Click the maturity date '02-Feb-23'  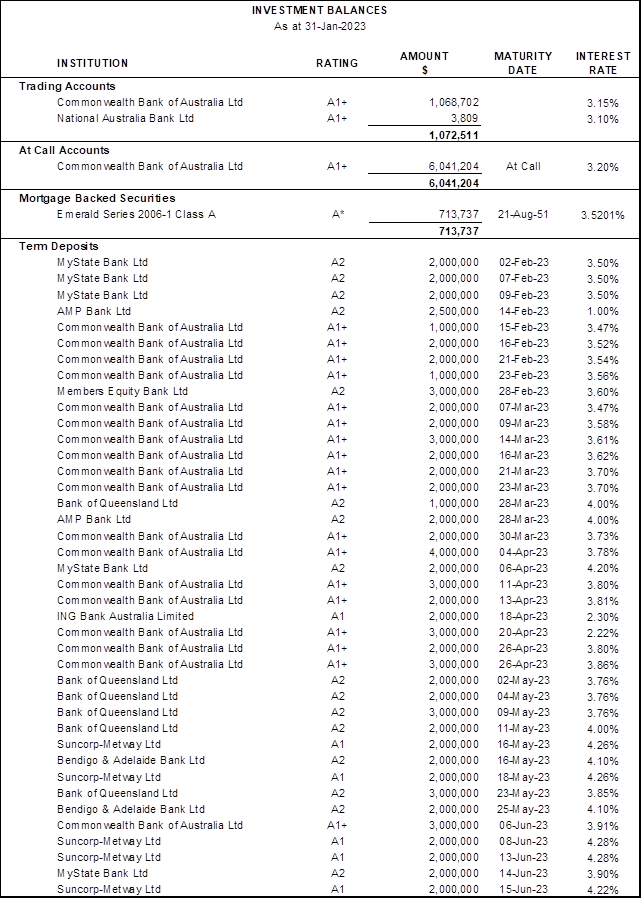pos(523,263)
